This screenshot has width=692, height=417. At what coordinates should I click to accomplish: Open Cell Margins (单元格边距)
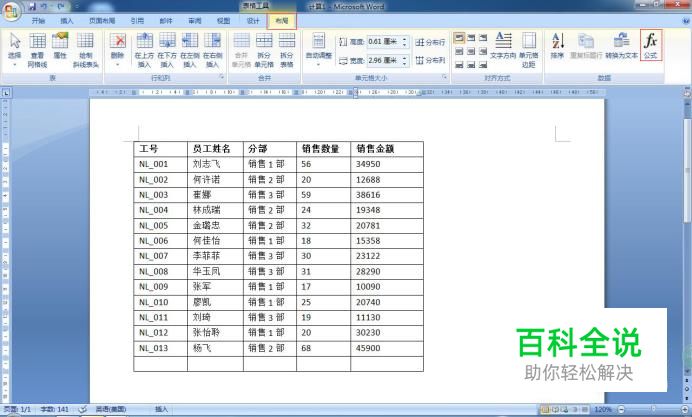coord(528,50)
